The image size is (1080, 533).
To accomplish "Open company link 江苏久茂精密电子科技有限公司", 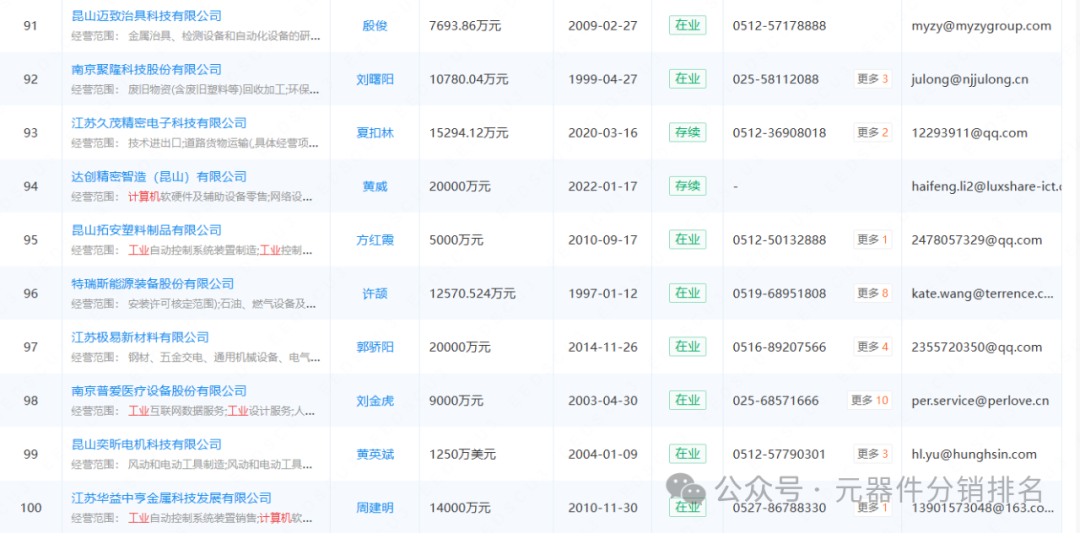I will 159,123.
